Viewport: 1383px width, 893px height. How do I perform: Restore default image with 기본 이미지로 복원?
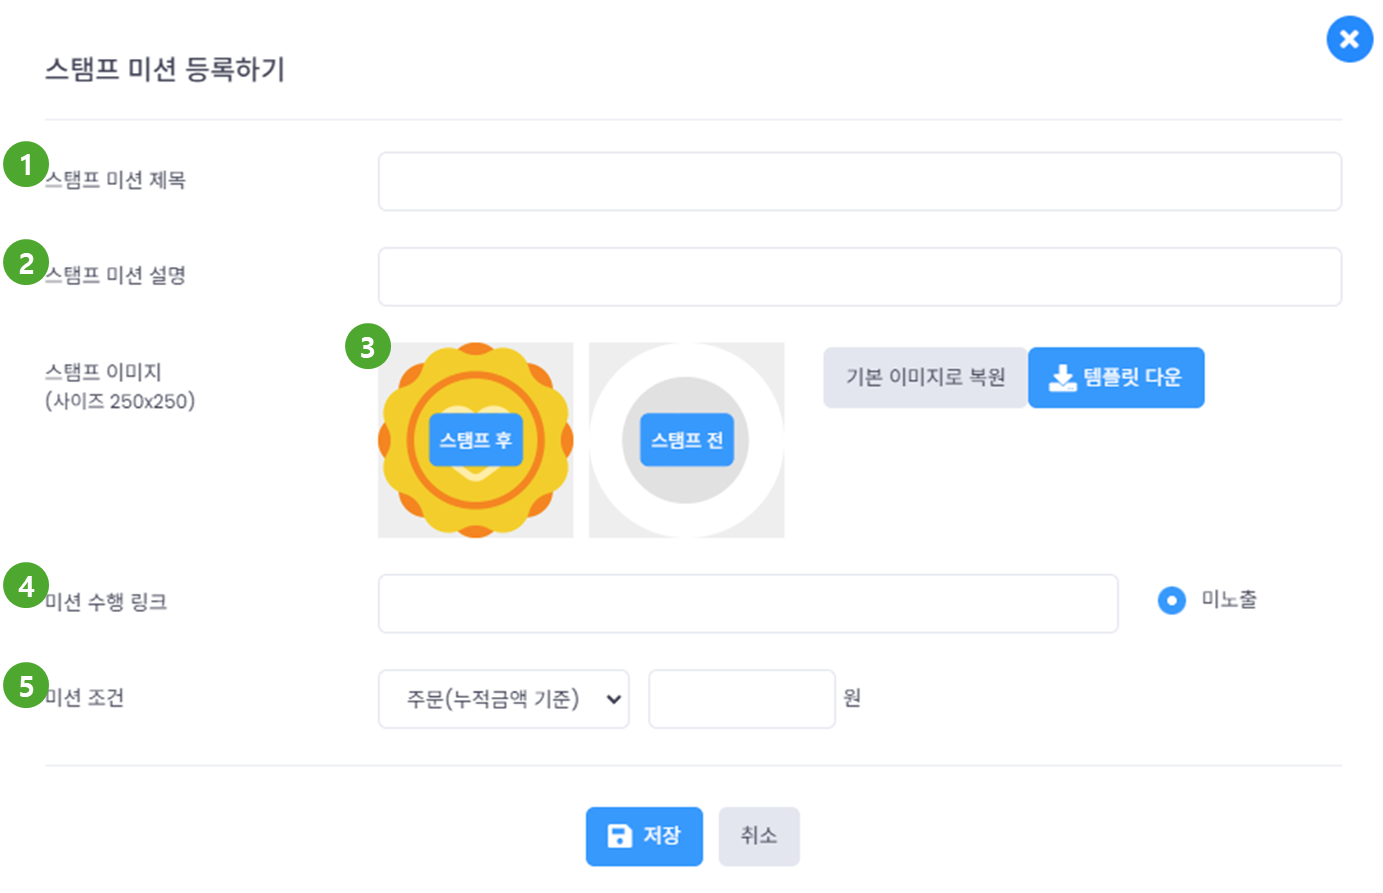click(x=925, y=377)
